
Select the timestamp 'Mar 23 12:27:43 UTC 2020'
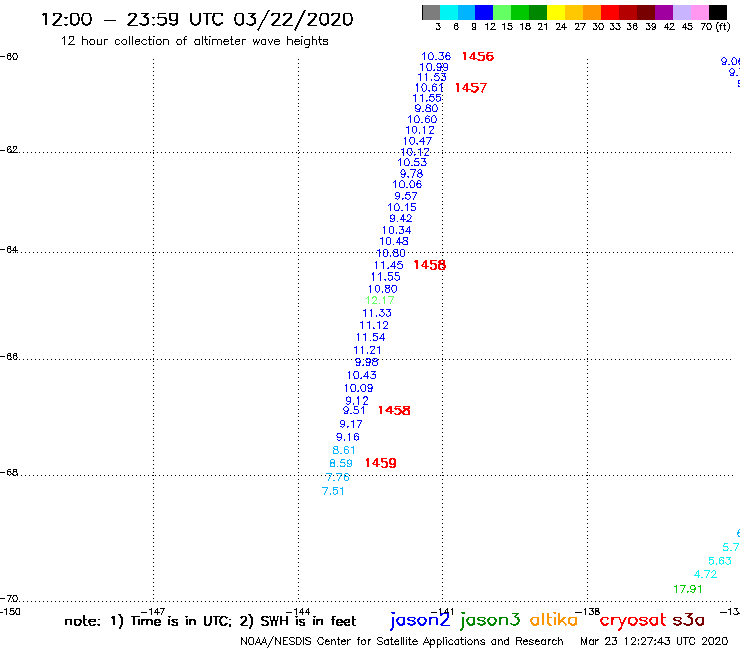[654, 641]
